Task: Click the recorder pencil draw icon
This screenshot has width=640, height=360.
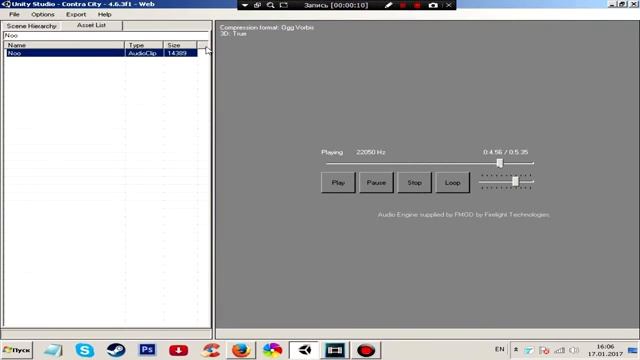Action: coord(388,5)
